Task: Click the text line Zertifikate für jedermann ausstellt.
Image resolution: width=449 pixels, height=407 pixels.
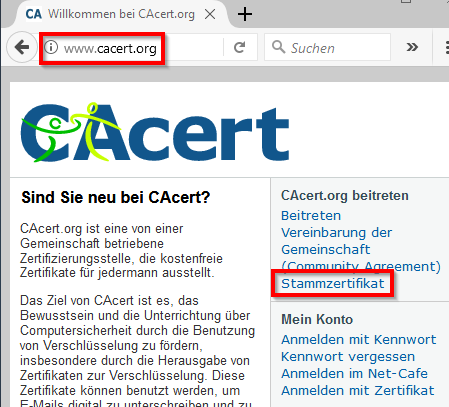Action: 117,273
